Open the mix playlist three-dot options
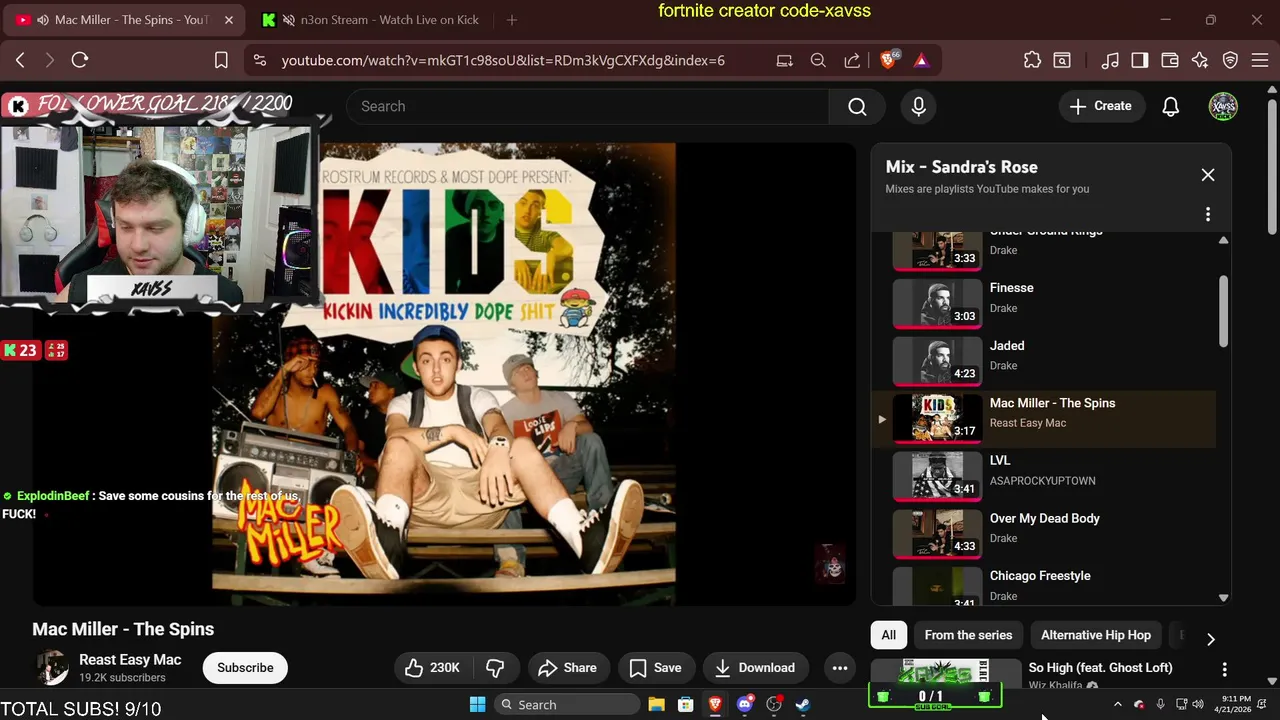Viewport: 1280px width, 720px height. pos(1208,214)
